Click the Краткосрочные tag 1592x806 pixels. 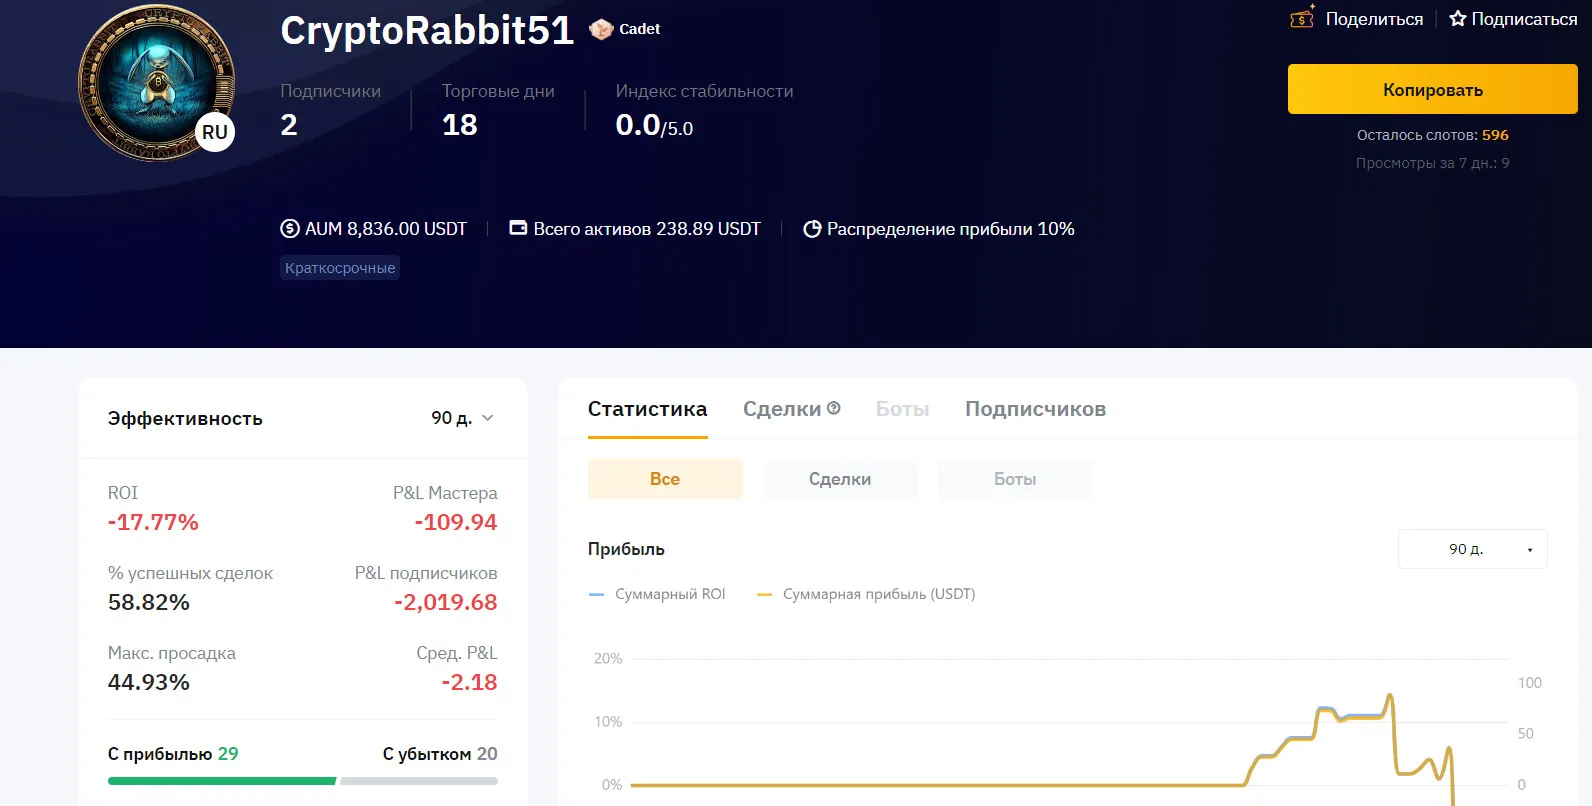pyautogui.click(x=340, y=268)
